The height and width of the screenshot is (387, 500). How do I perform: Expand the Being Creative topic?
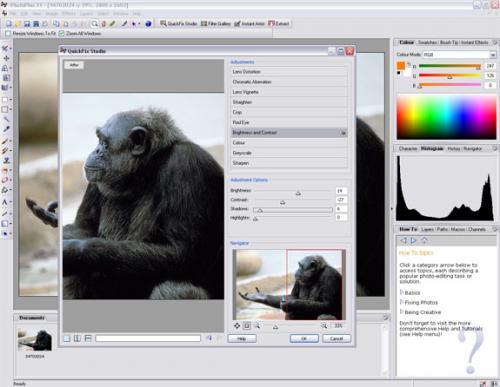(x=402, y=312)
